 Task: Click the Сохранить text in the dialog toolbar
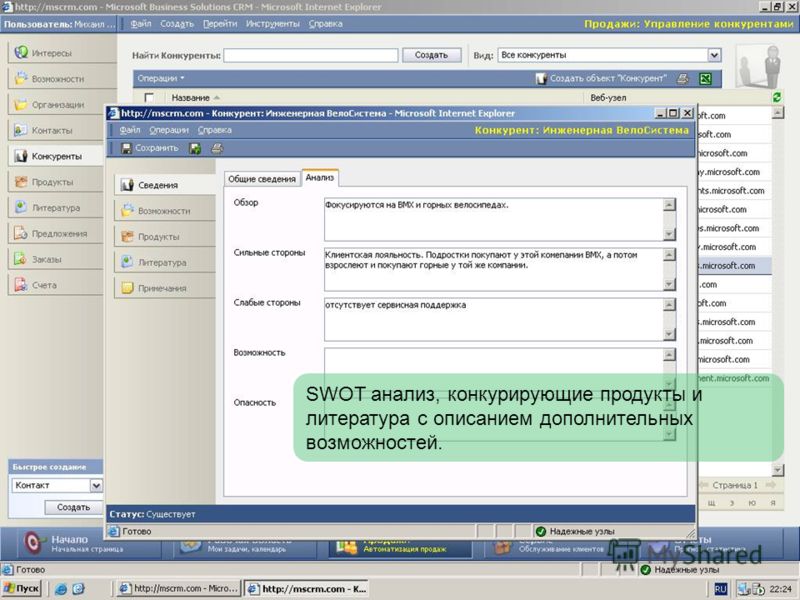point(157,148)
